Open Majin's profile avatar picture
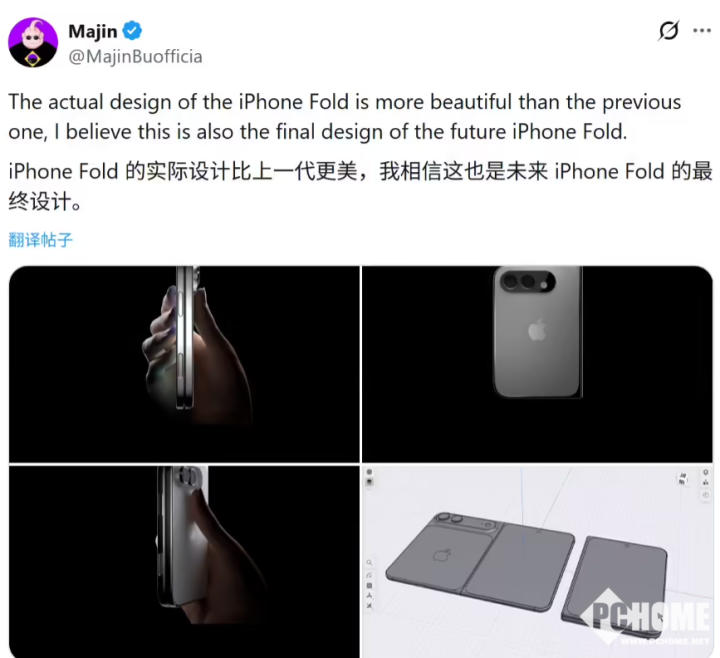Viewport: 720px width, 658px height. [x=33, y=42]
